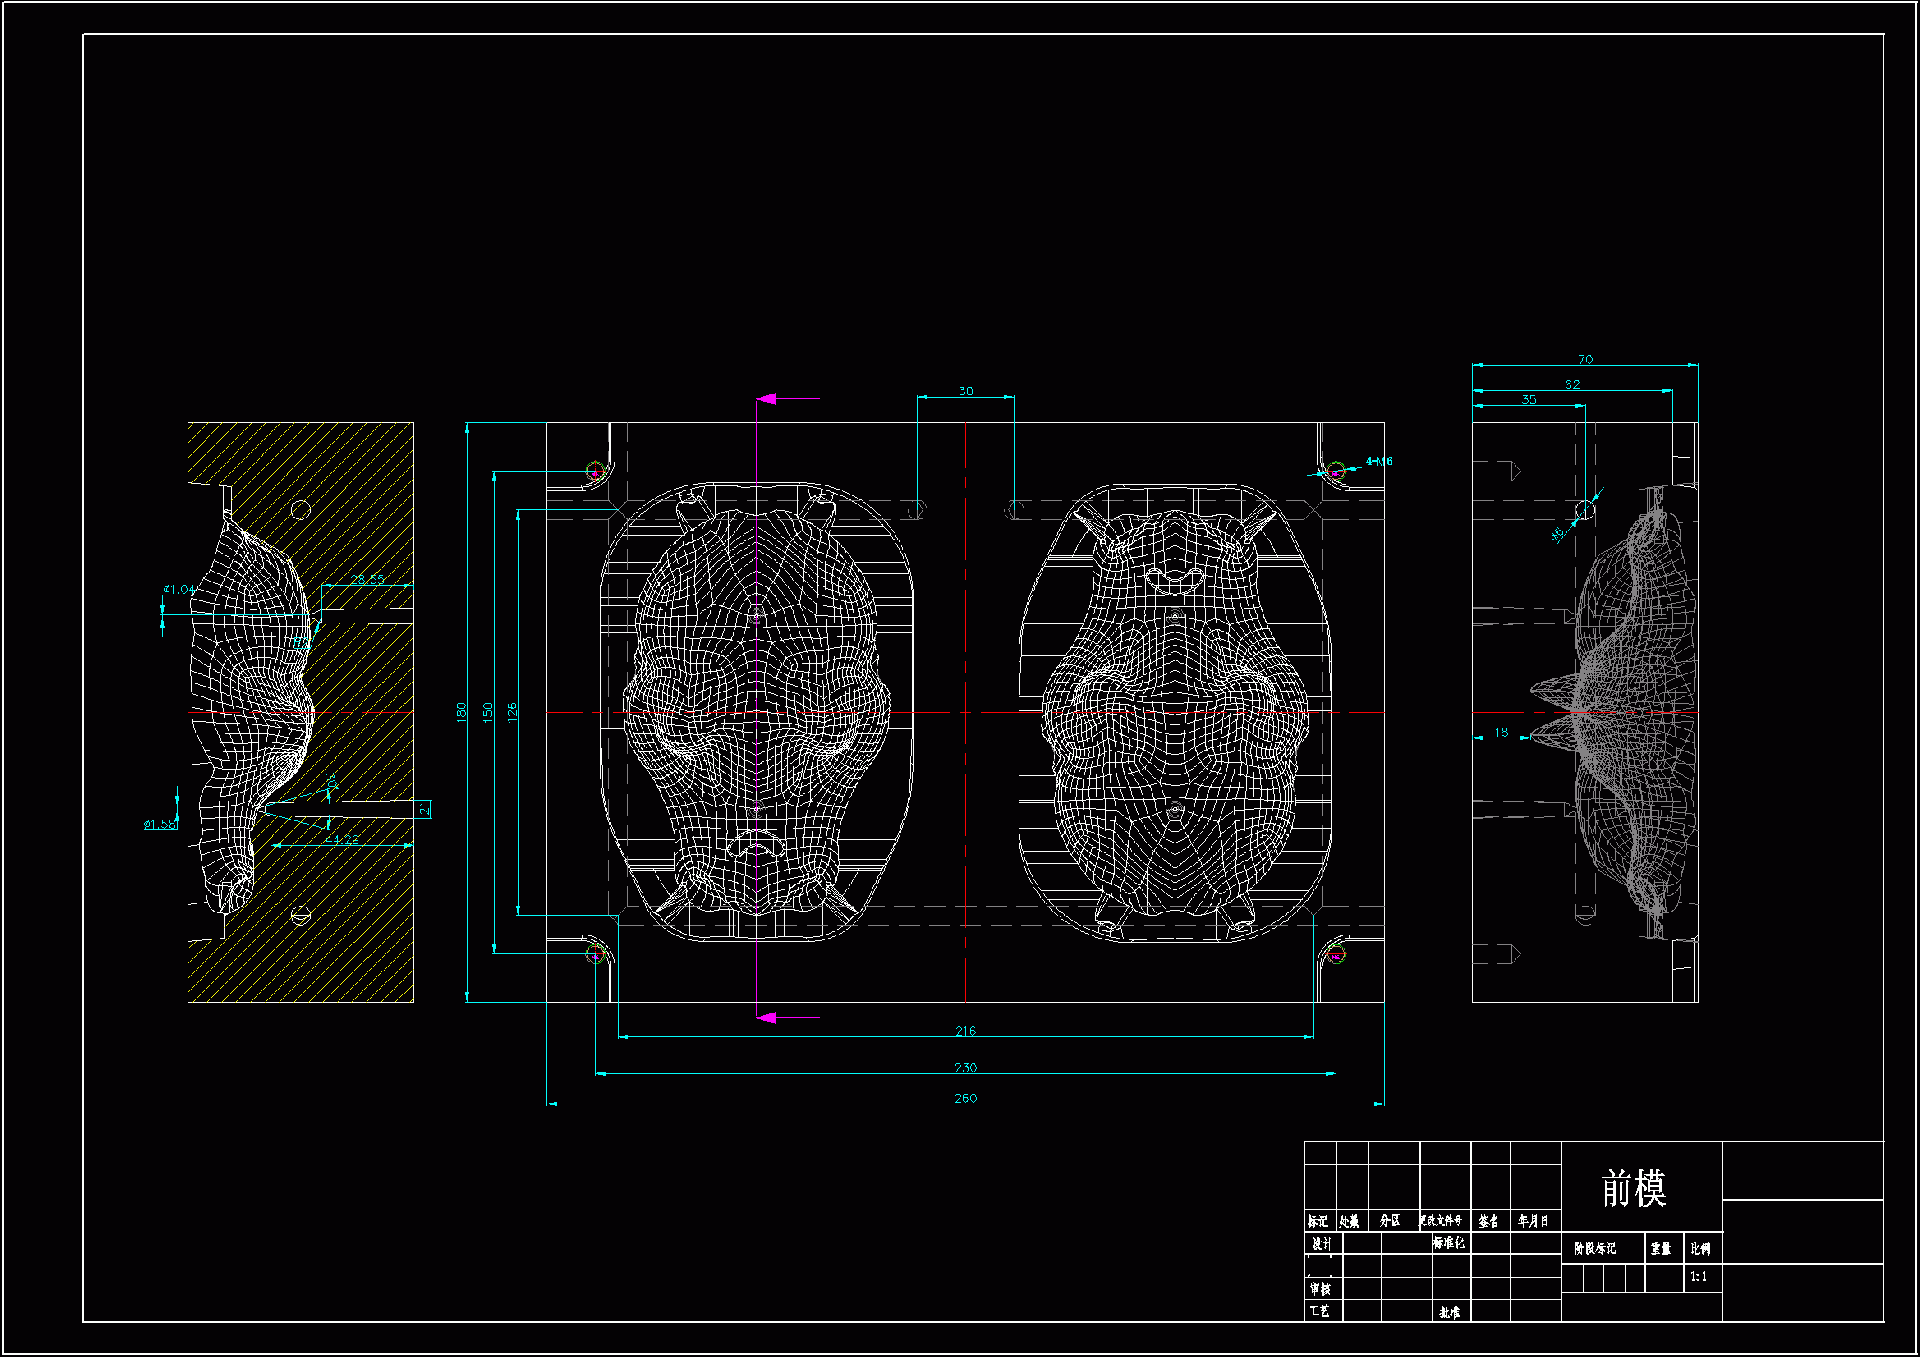Click the lower magenta section arrow
Screen dimensions: 1920x1357
(x=768, y=1017)
